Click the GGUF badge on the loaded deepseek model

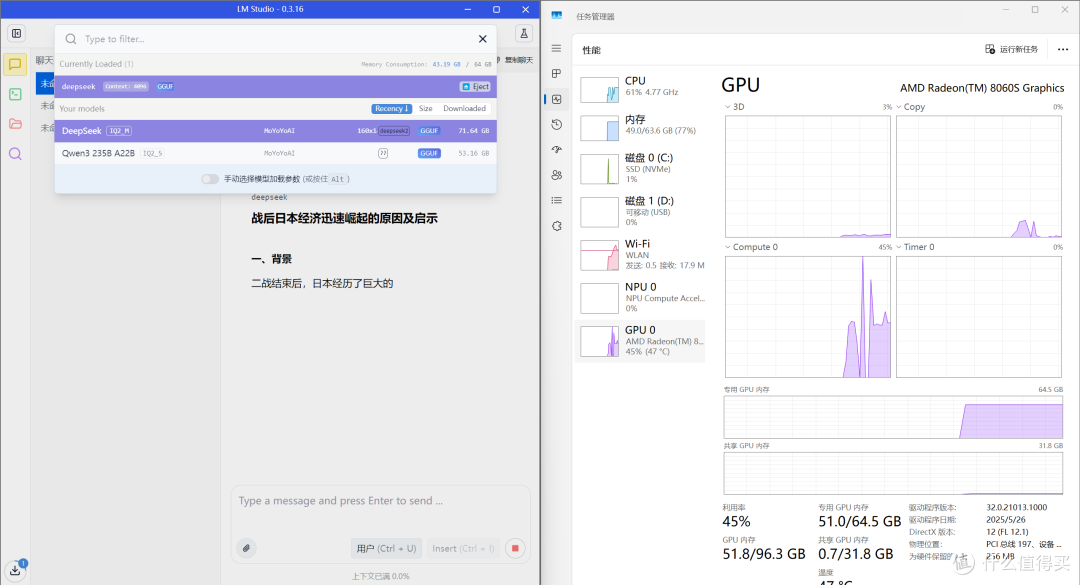pyautogui.click(x=165, y=87)
